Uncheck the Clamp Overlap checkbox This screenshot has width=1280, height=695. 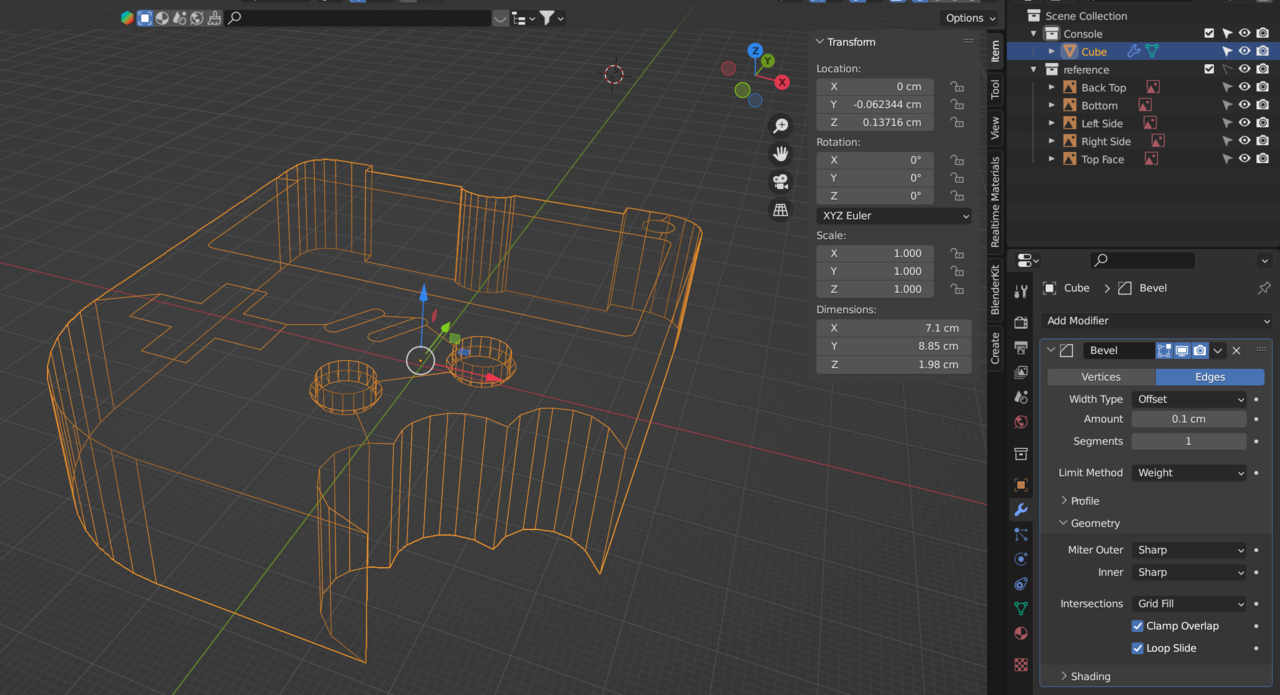pyautogui.click(x=1138, y=626)
